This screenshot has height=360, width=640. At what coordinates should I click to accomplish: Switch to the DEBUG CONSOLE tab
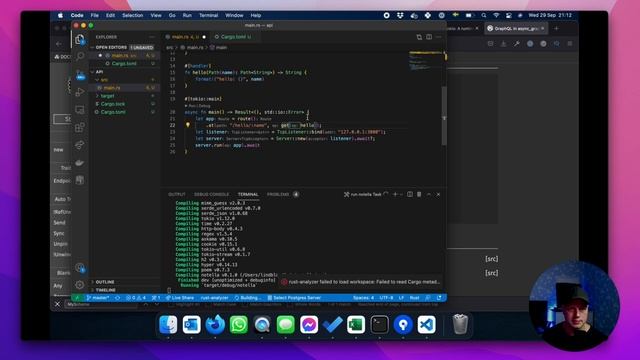tap(211, 194)
